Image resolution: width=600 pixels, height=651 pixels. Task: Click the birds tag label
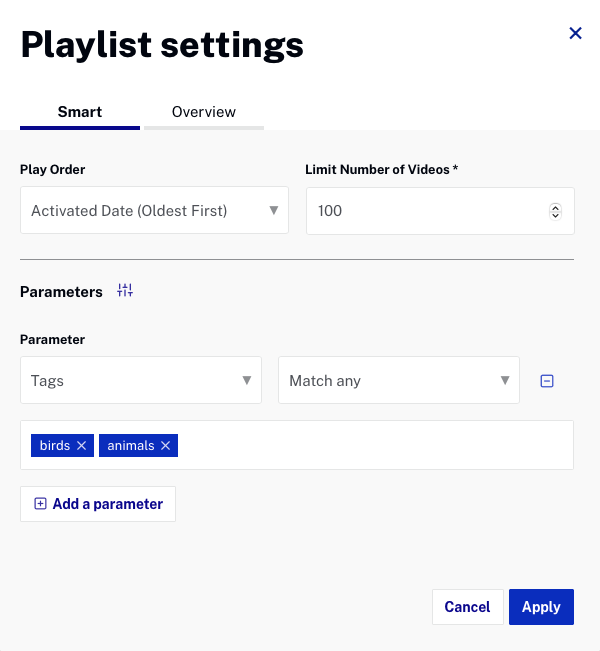pos(55,446)
